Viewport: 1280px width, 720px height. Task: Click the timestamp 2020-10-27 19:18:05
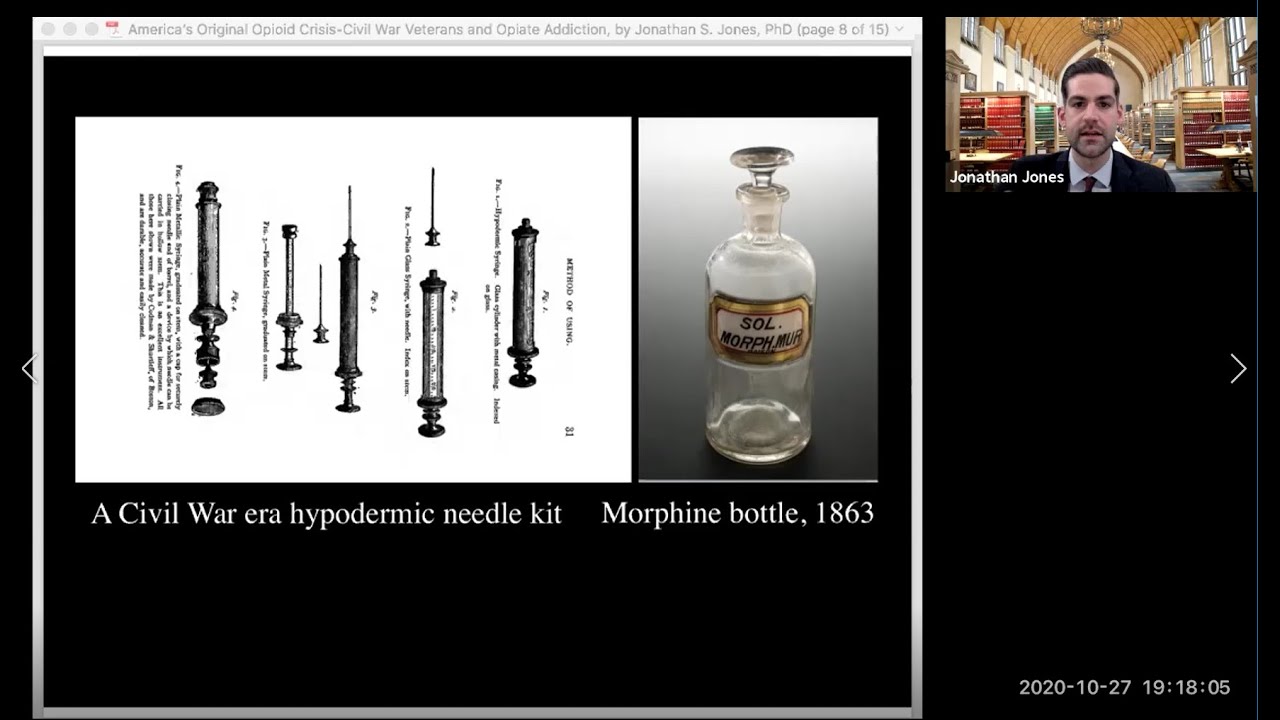click(1124, 687)
